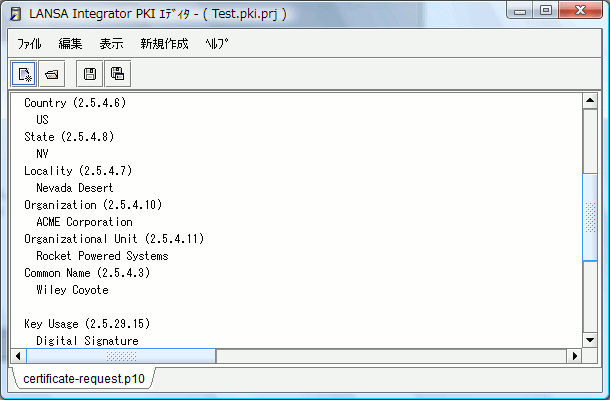Click the vertical scrollbar thumb
This screenshot has width=610, height=400.
pyautogui.click(x=590, y=217)
